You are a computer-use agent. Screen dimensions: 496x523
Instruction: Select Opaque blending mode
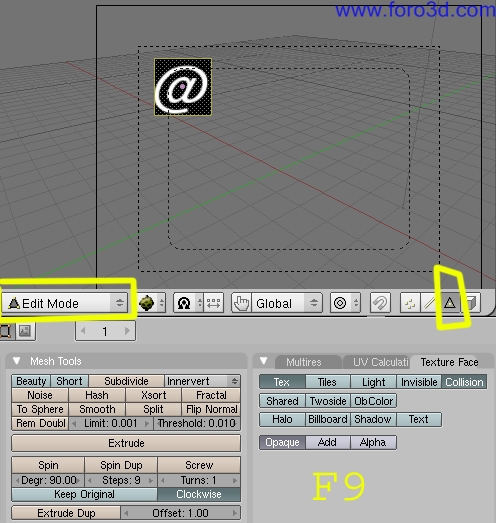point(282,443)
